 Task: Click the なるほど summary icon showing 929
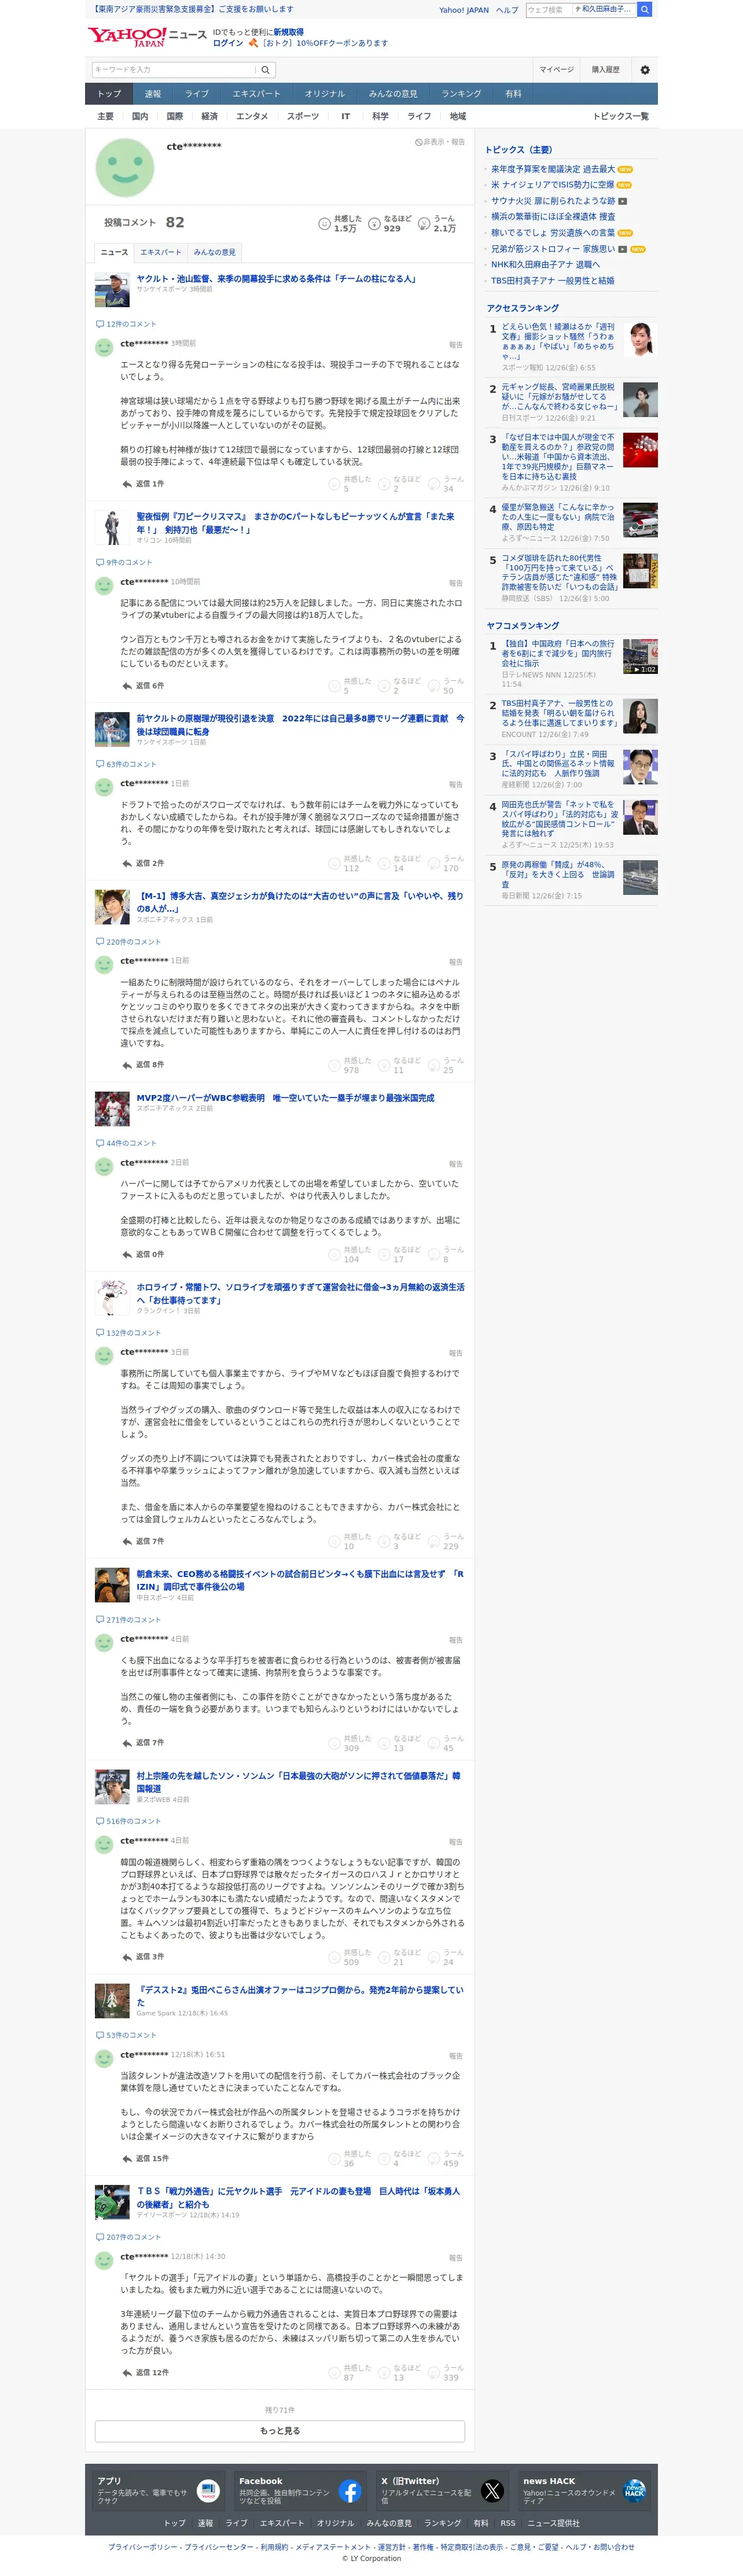tap(374, 223)
